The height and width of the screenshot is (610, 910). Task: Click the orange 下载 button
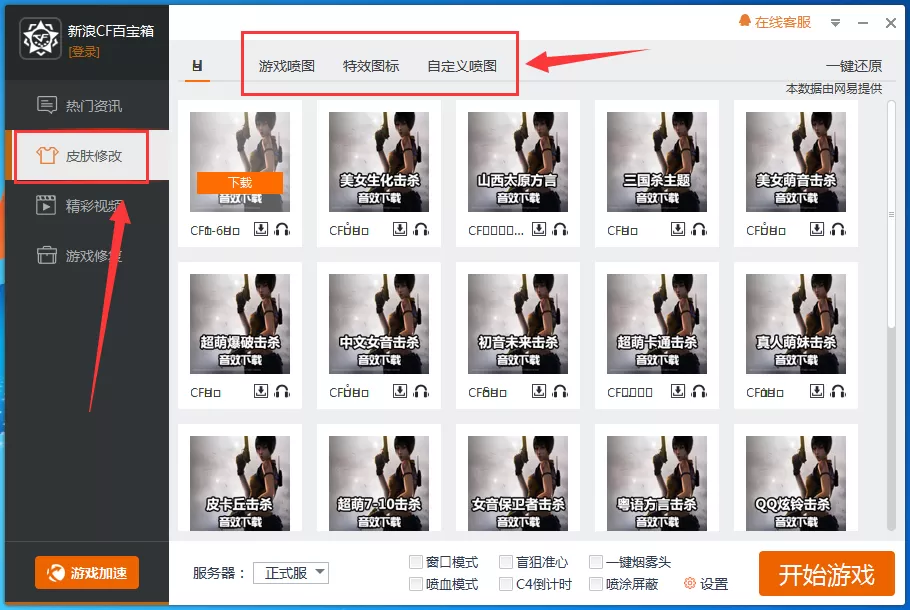coord(240,182)
